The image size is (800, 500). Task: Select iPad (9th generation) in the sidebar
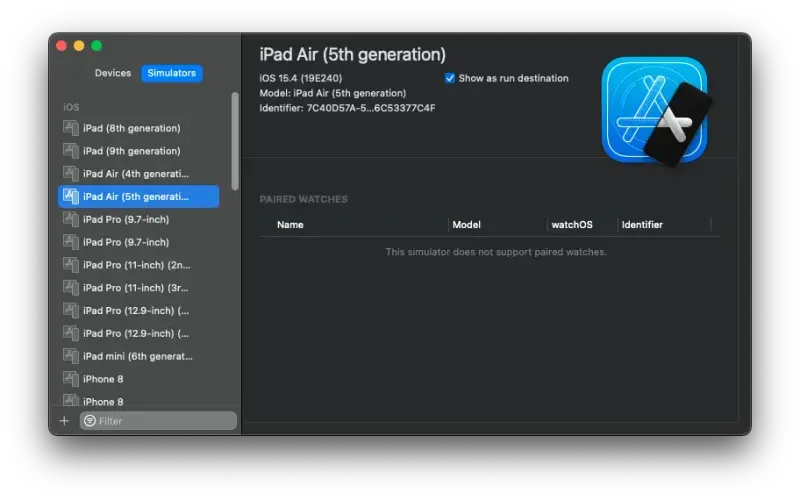[x=138, y=151]
